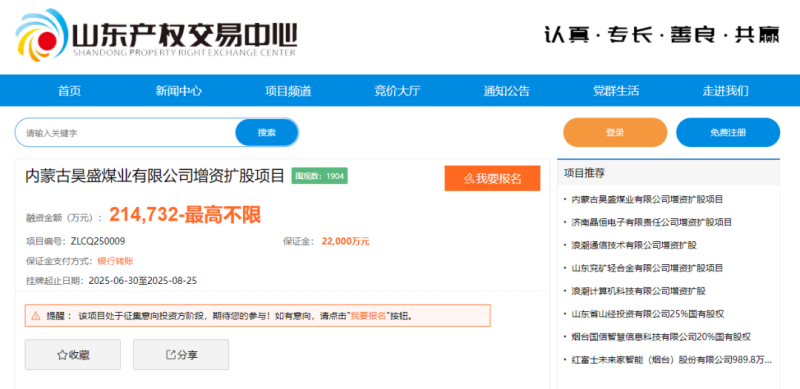Select 通知公告 from the navigation
This screenshot has width=800, height=389.
507,91
